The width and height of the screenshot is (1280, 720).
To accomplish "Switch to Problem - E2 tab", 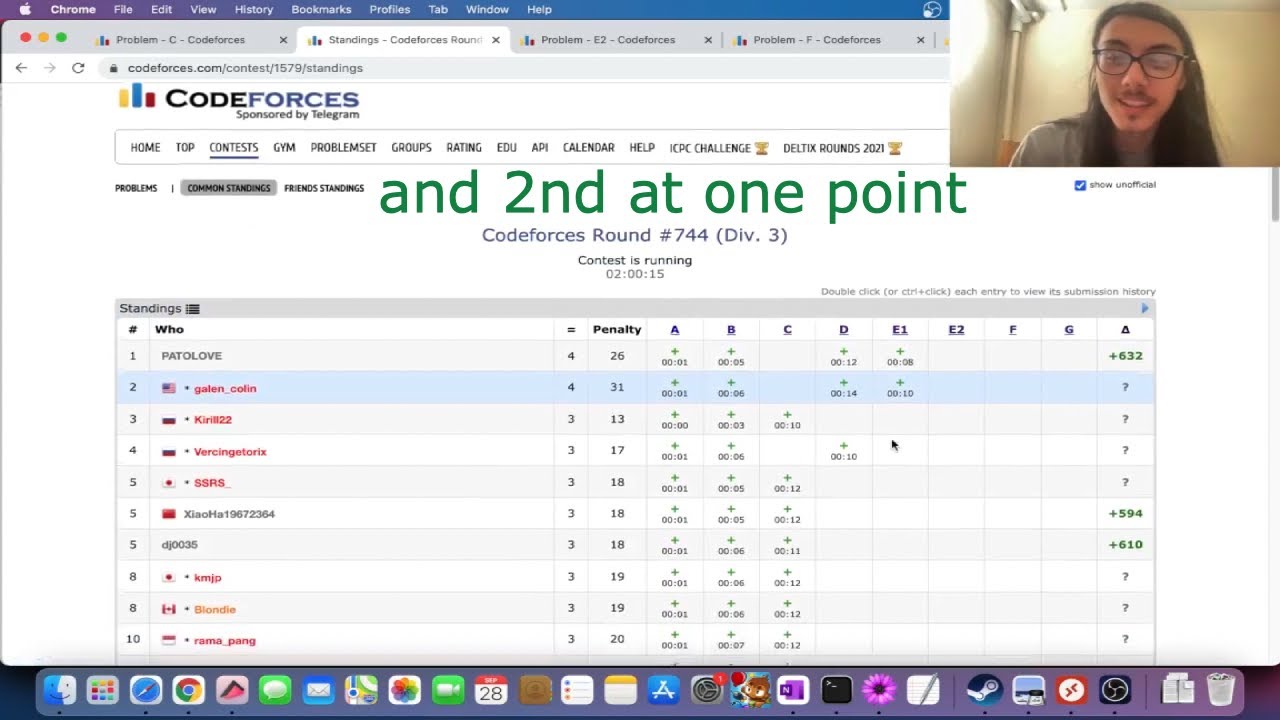I will [x=615, y=40].
